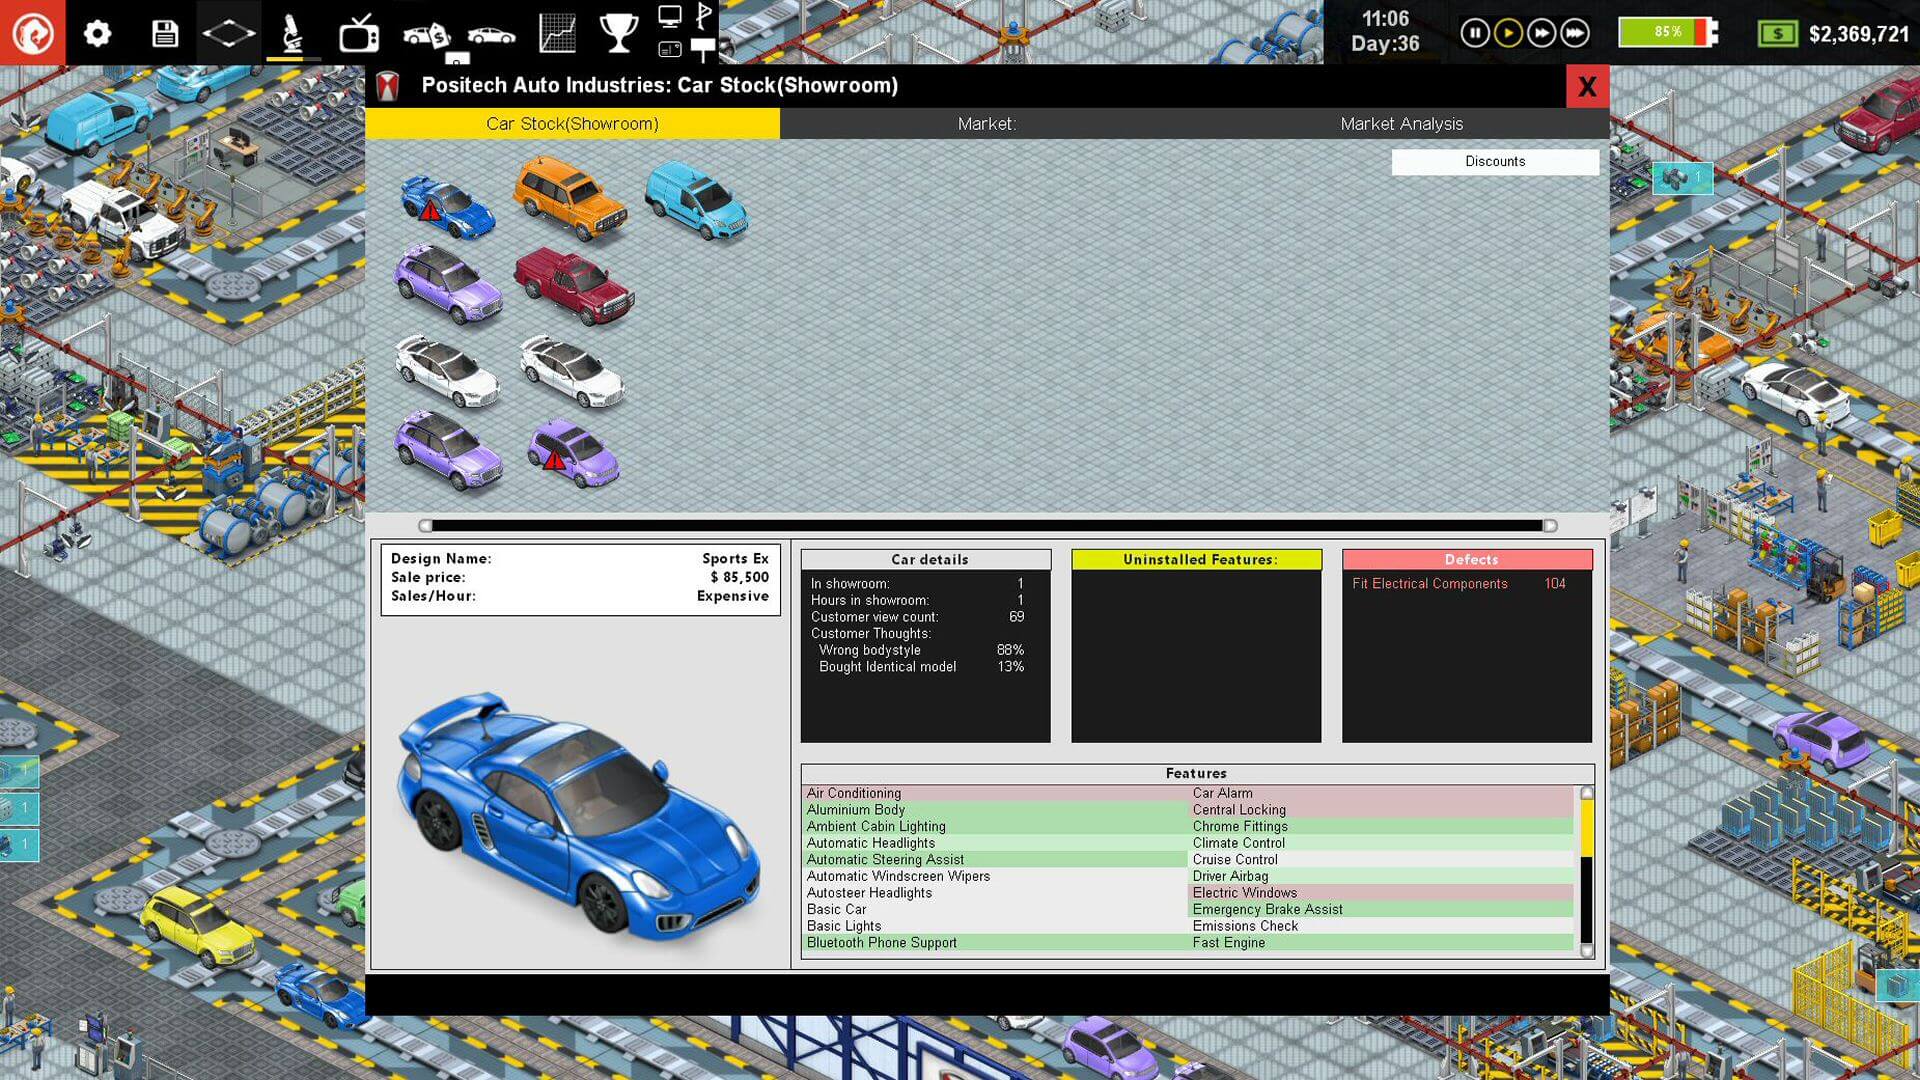1920x1080 pixels.
Task: Click the small card icon below monitor
Action: click(670, 49)
